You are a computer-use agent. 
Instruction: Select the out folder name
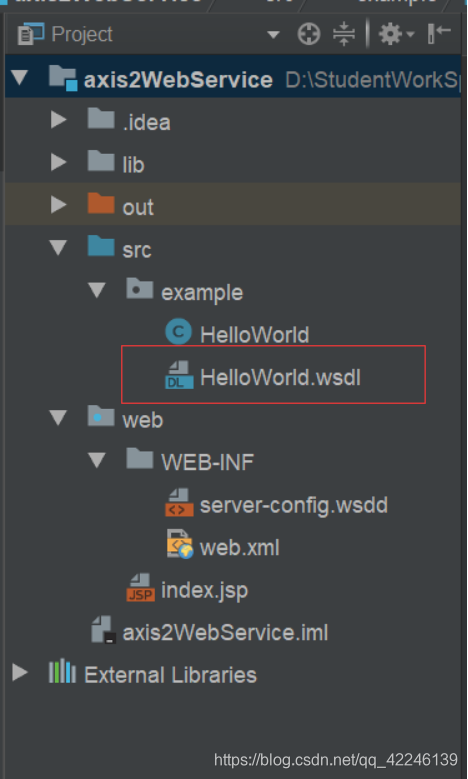(138, 207)
